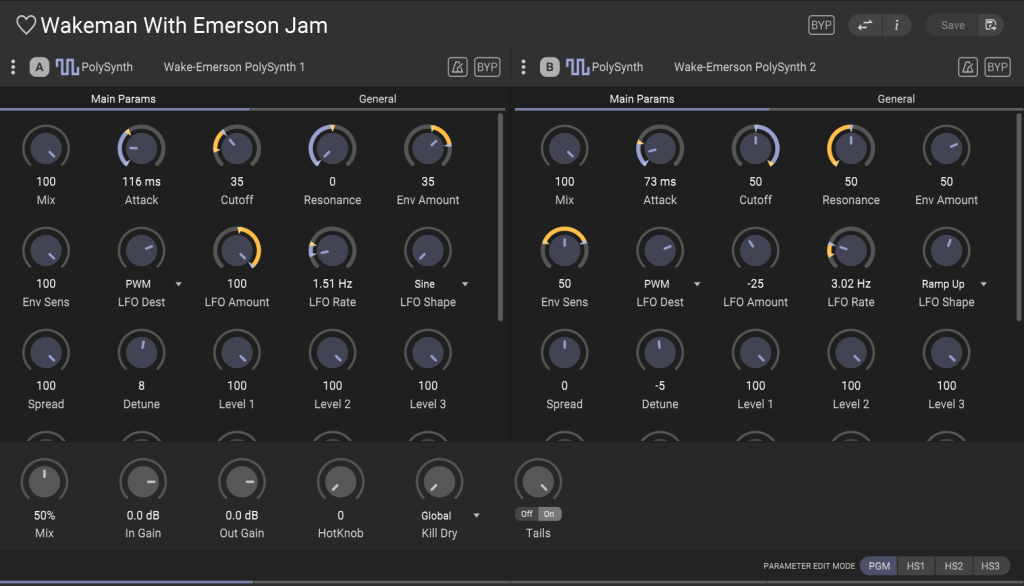The image size is (1024, 586).
Task: Set Tails to Off
Action: 526,514
